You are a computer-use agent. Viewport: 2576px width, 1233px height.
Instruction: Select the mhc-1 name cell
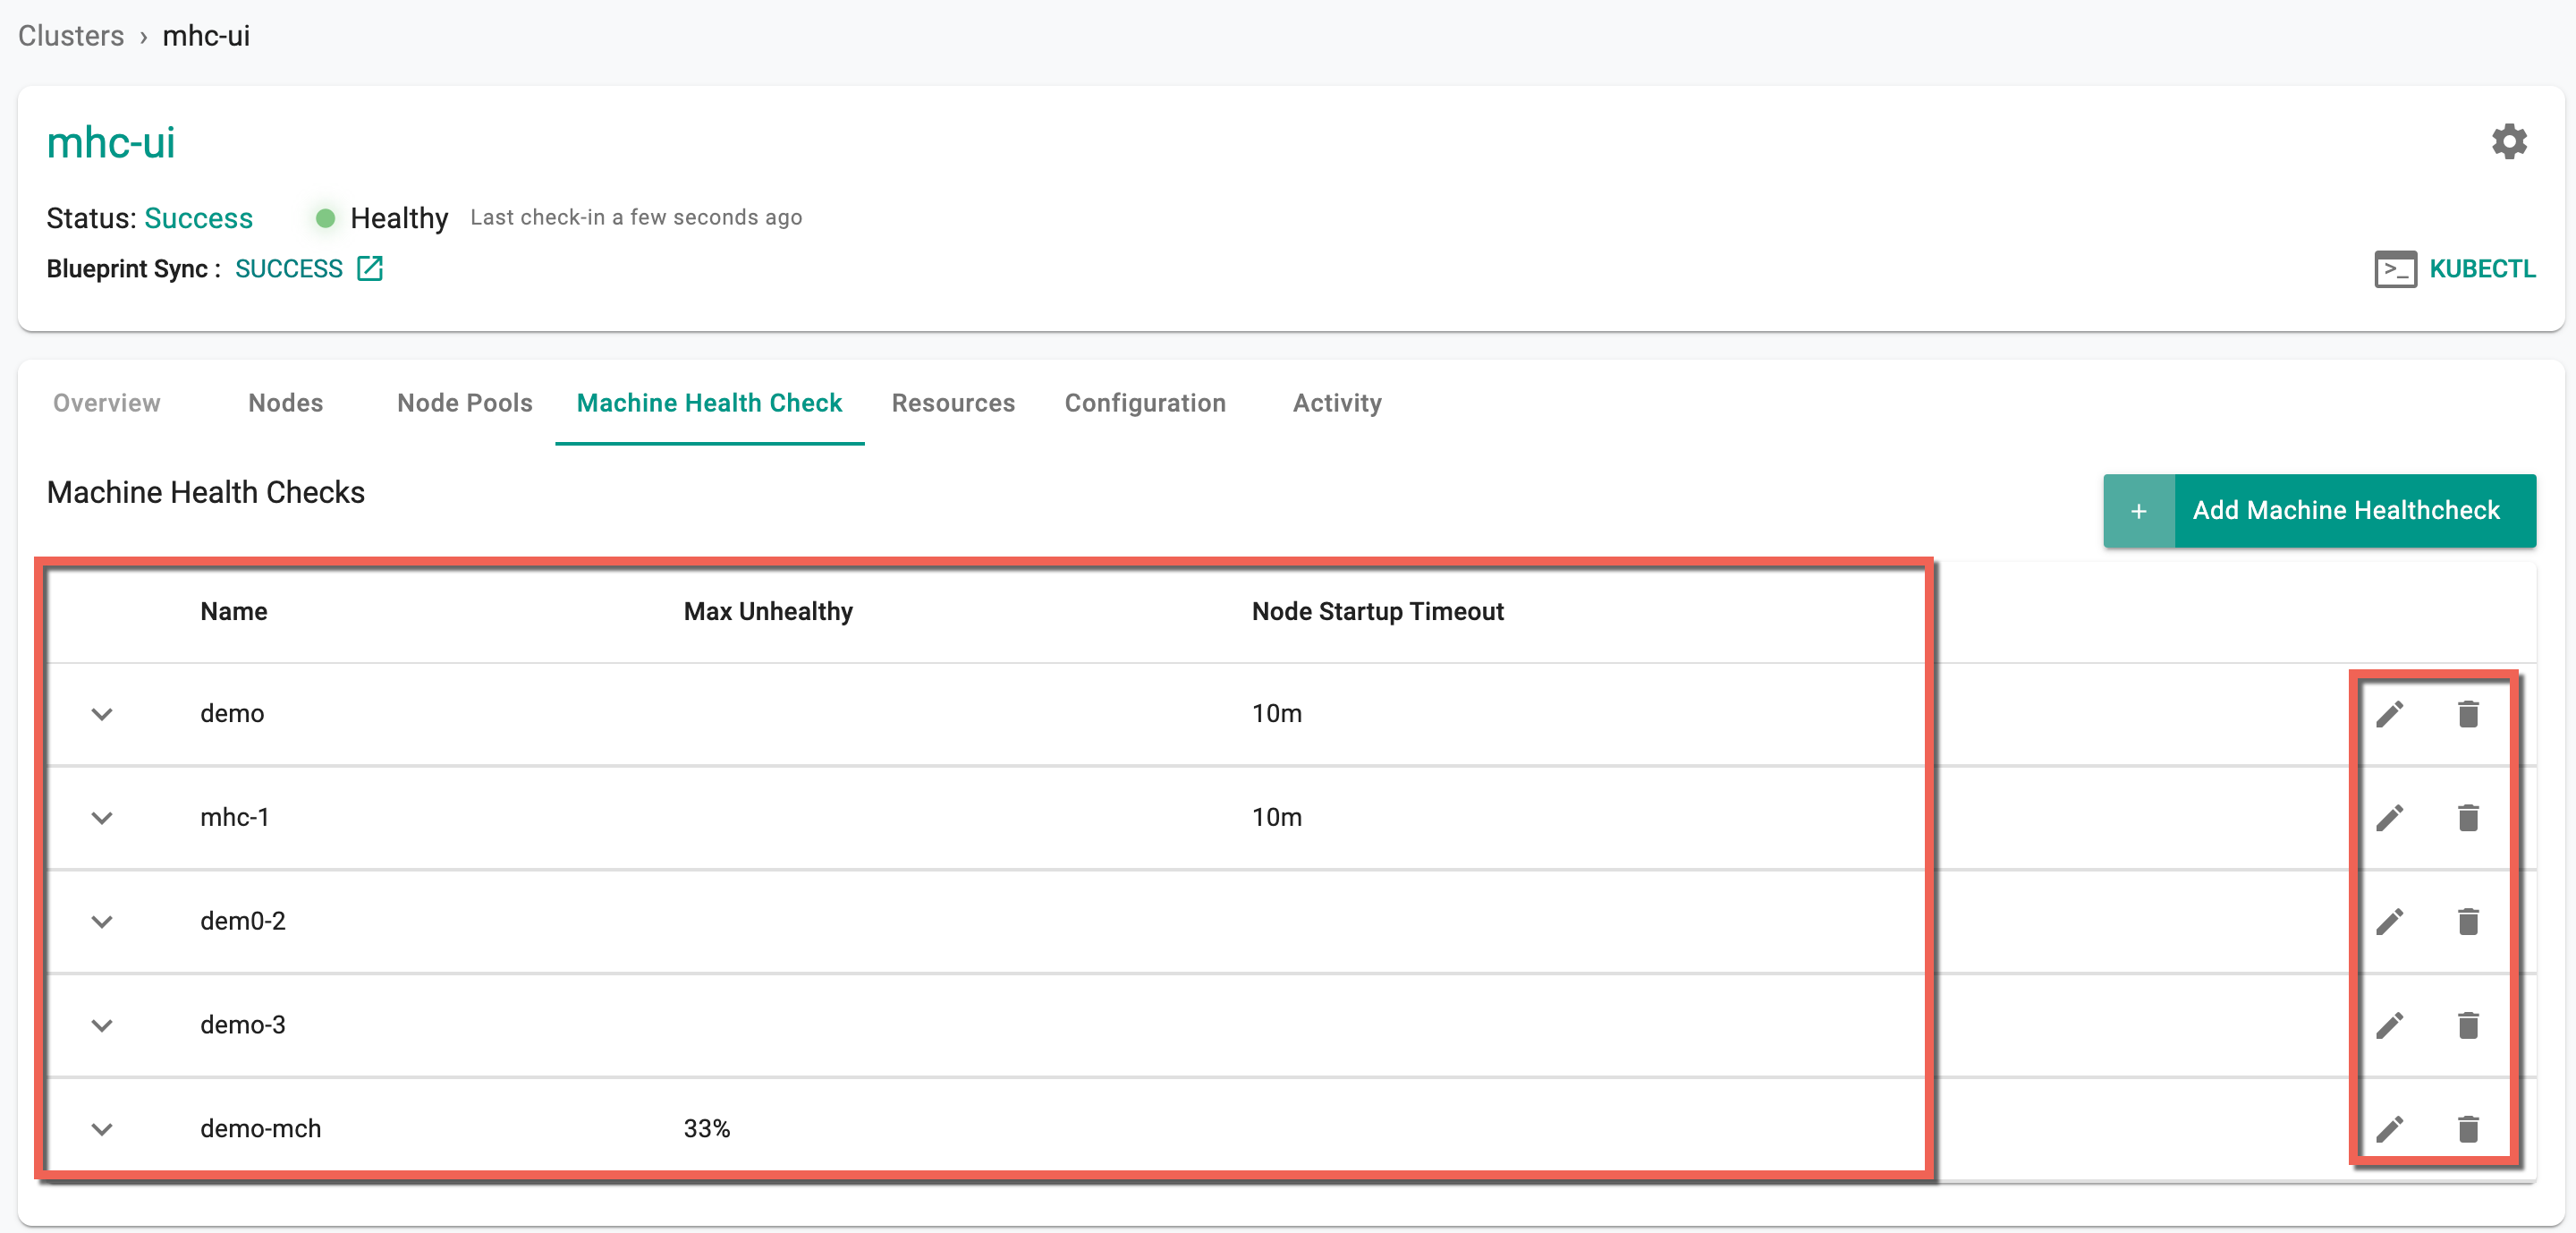coord(234,818)
